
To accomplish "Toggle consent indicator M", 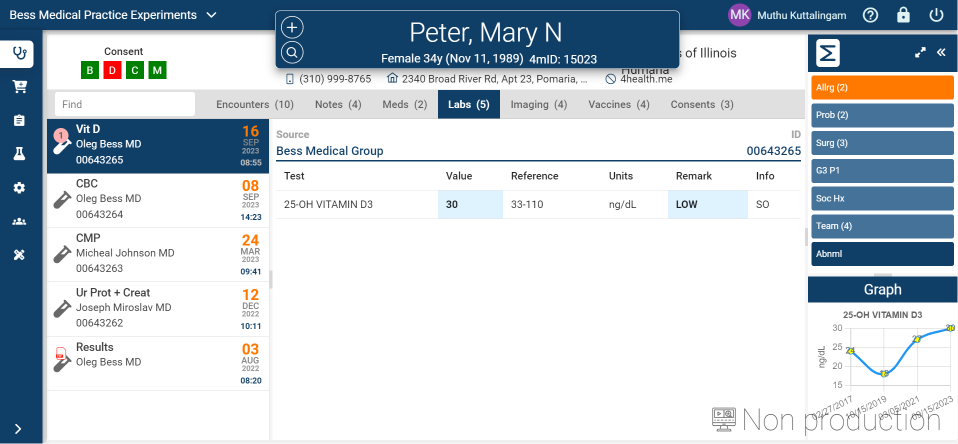I will 157,70.
